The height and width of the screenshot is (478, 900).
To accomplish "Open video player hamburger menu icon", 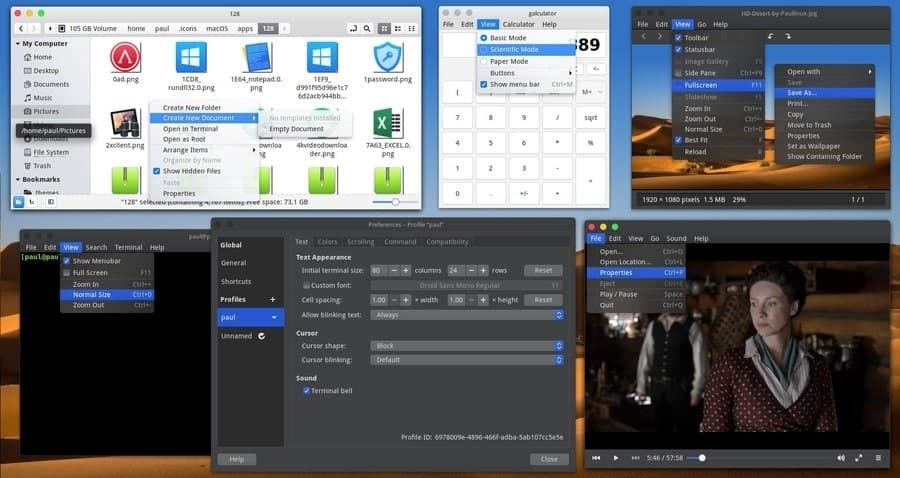I will click(x=878, y=458).
